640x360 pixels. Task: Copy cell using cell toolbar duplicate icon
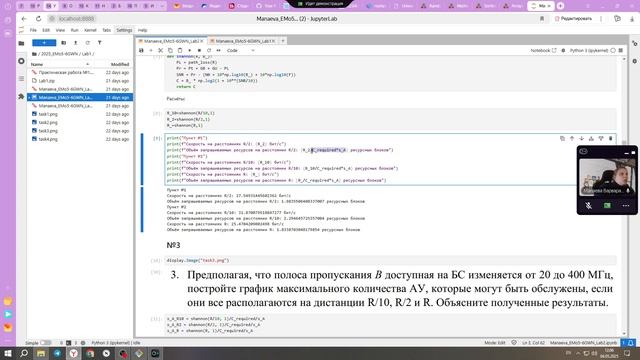pos(562,138)
